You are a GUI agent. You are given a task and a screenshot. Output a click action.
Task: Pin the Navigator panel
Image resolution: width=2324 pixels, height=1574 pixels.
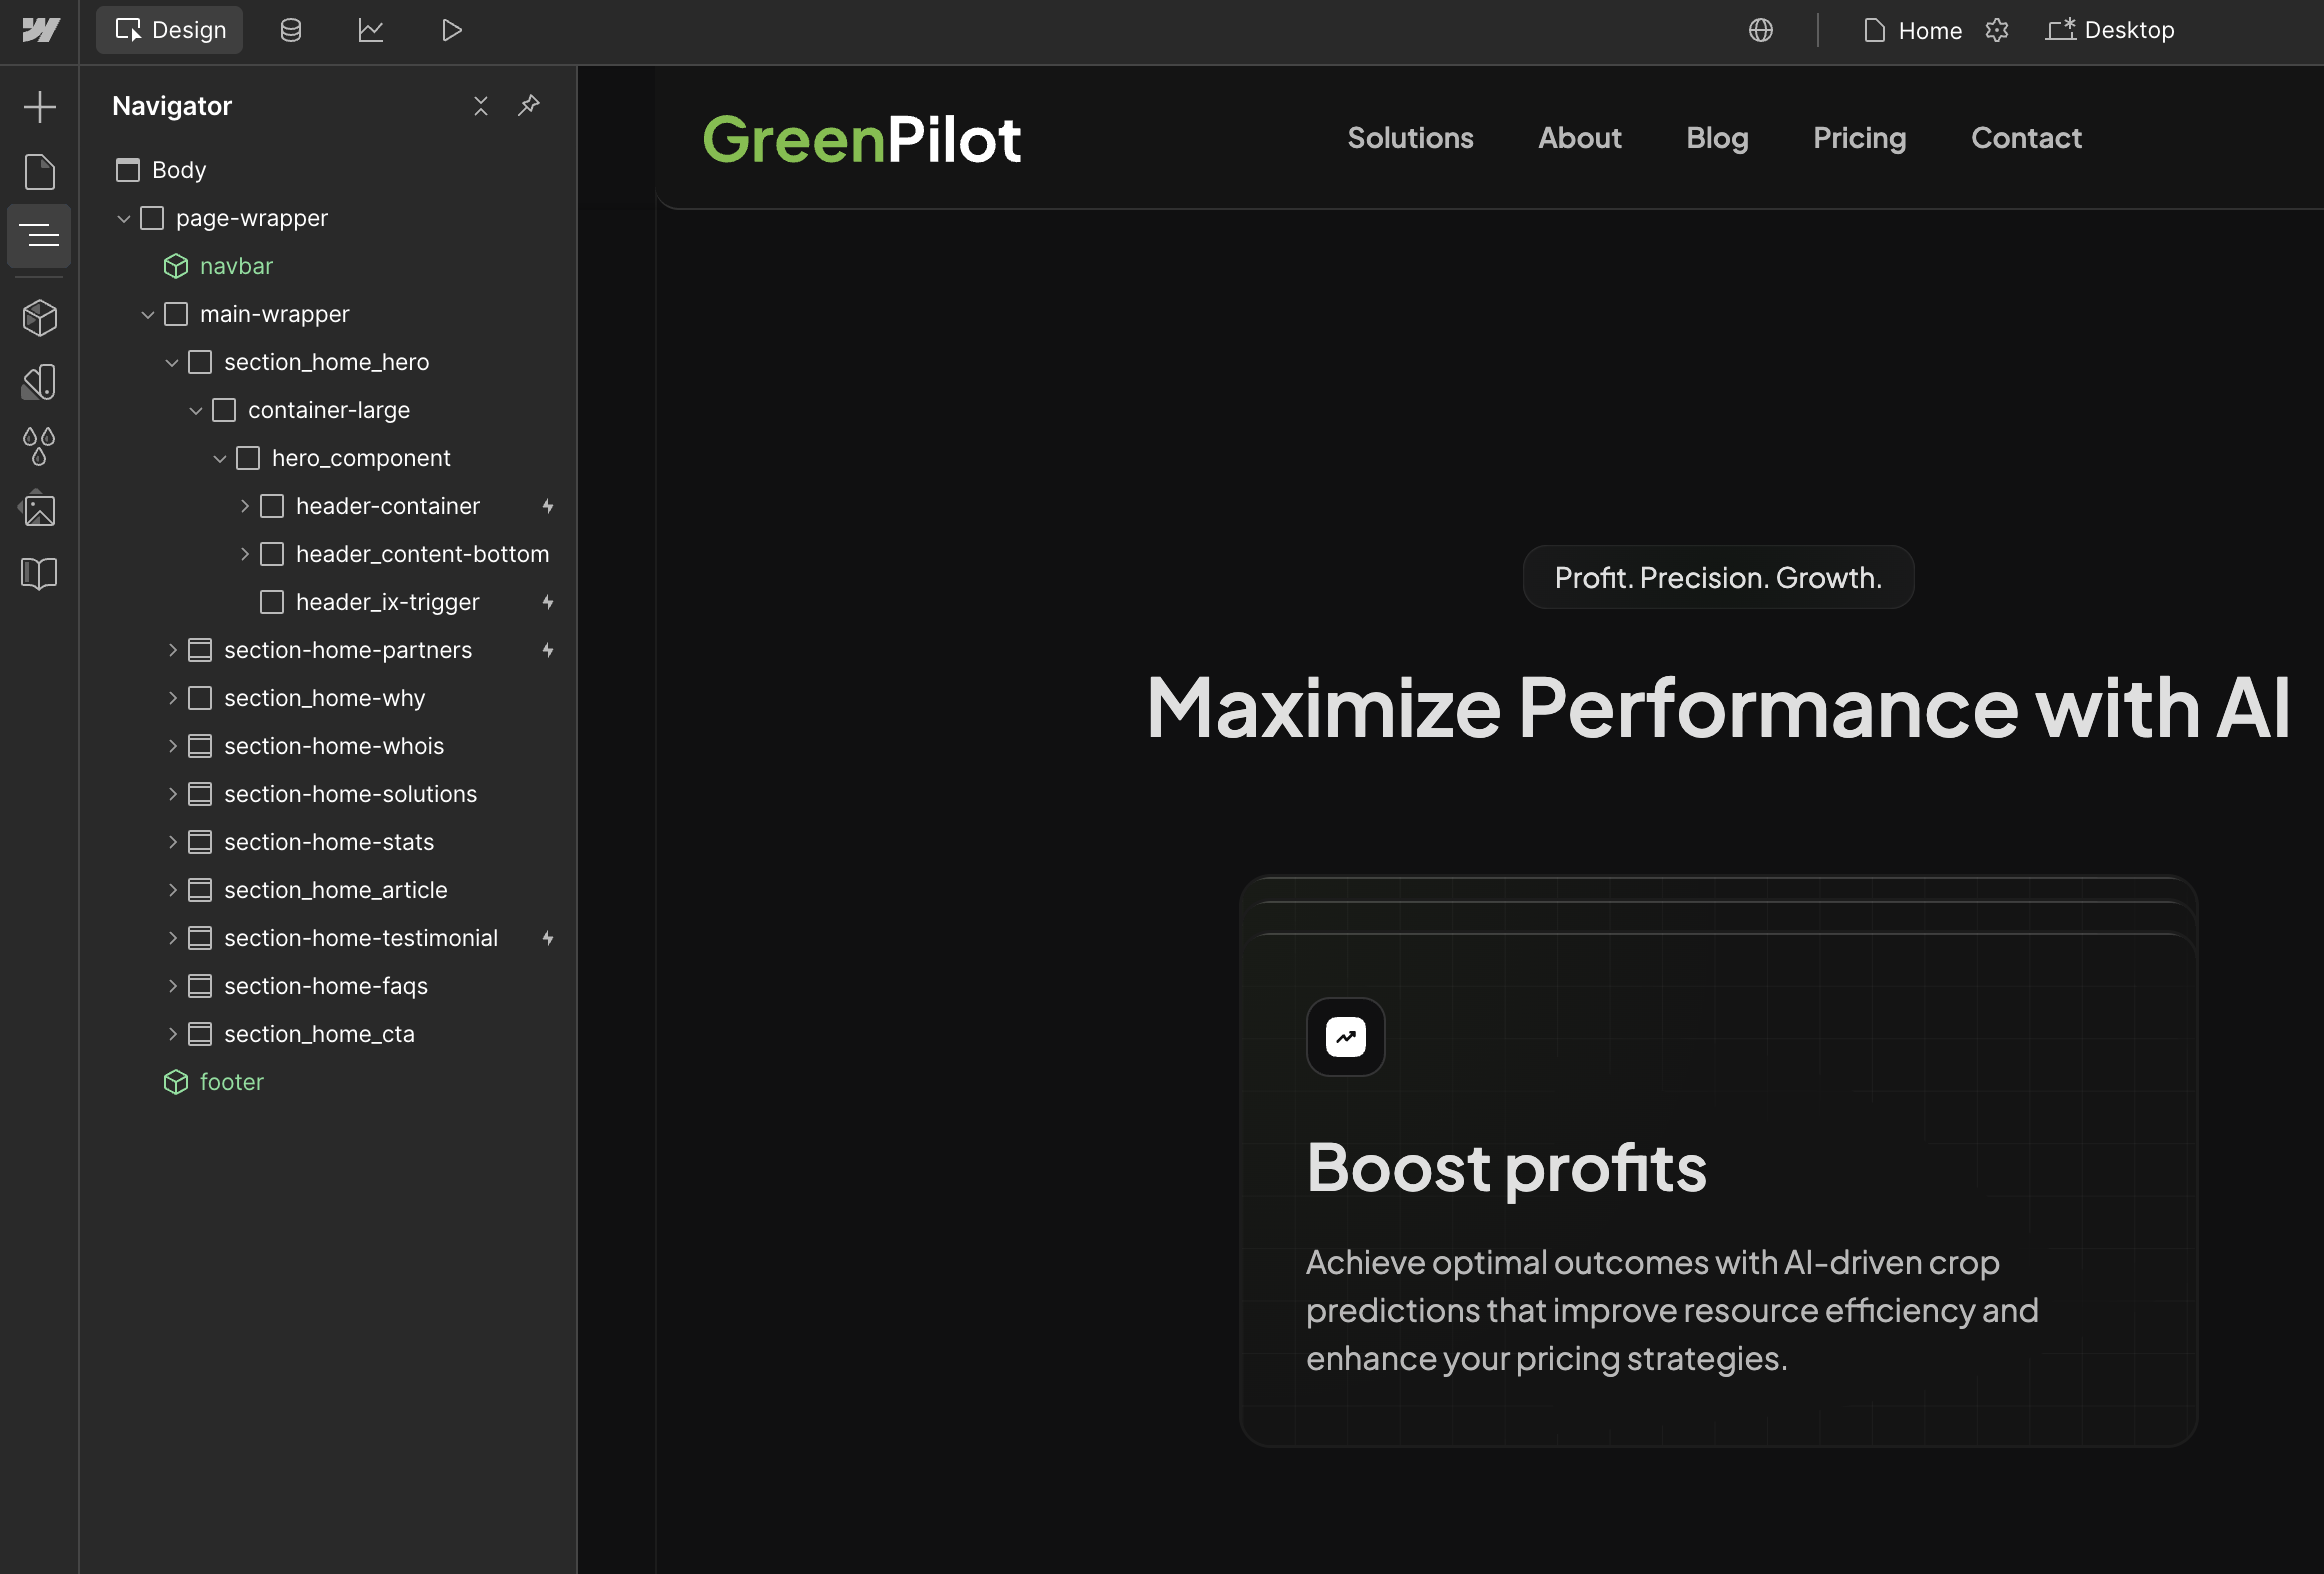click(x=529, y=105)
